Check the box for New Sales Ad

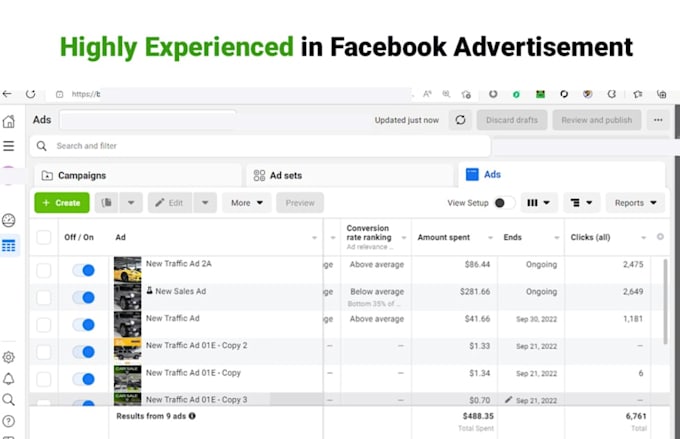[x=44, y=298]
